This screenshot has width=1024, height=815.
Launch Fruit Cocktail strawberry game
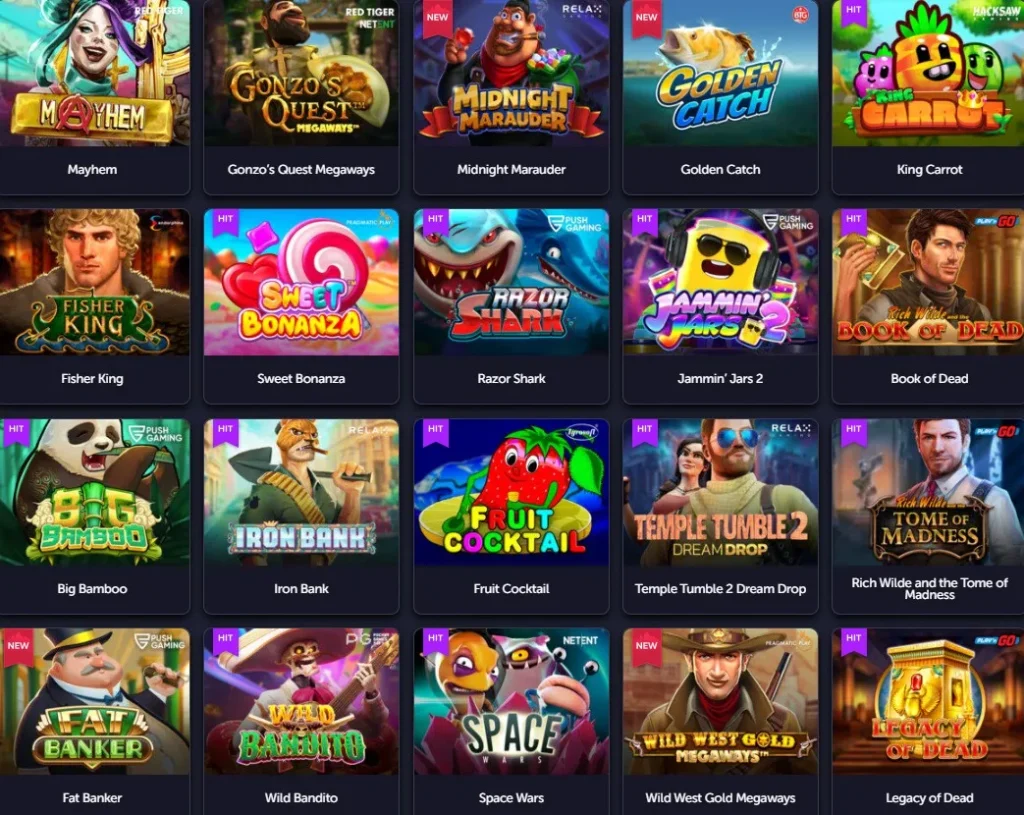pos(511,492)
